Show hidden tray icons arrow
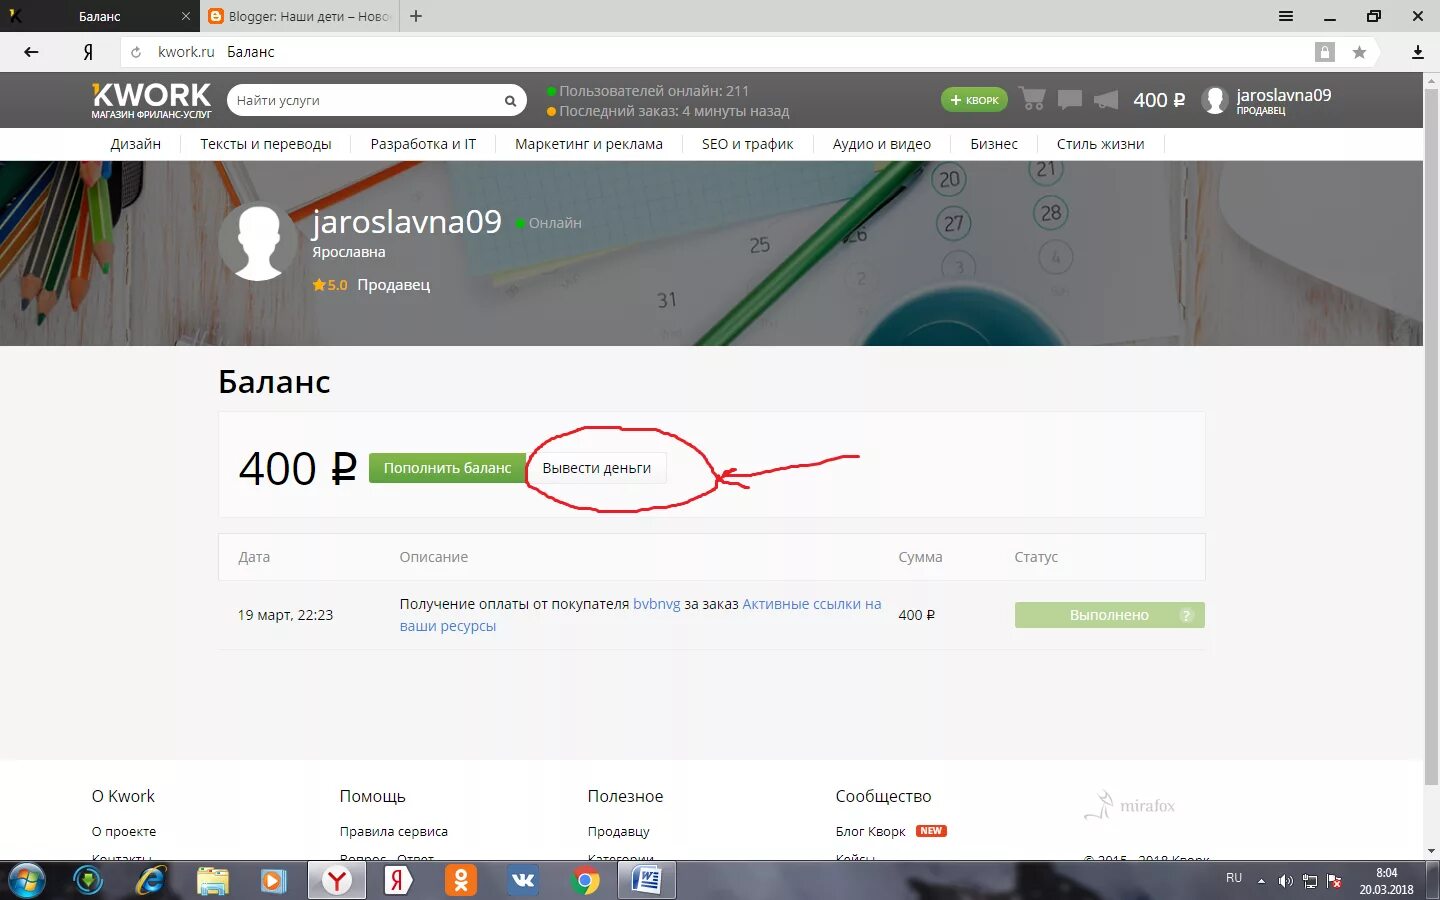This screenshot has height=900, width=1440. [x=1261, y=881]
